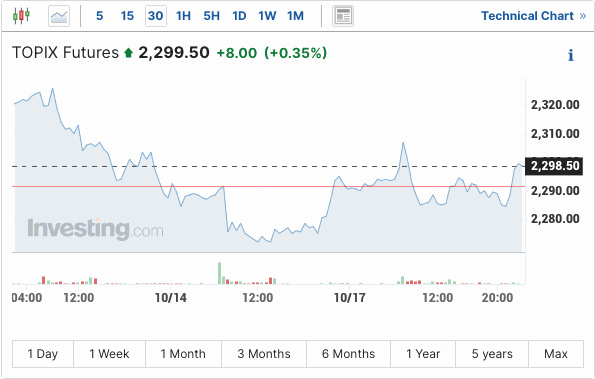Click the +8.00 change value

[x=236, y=53]
